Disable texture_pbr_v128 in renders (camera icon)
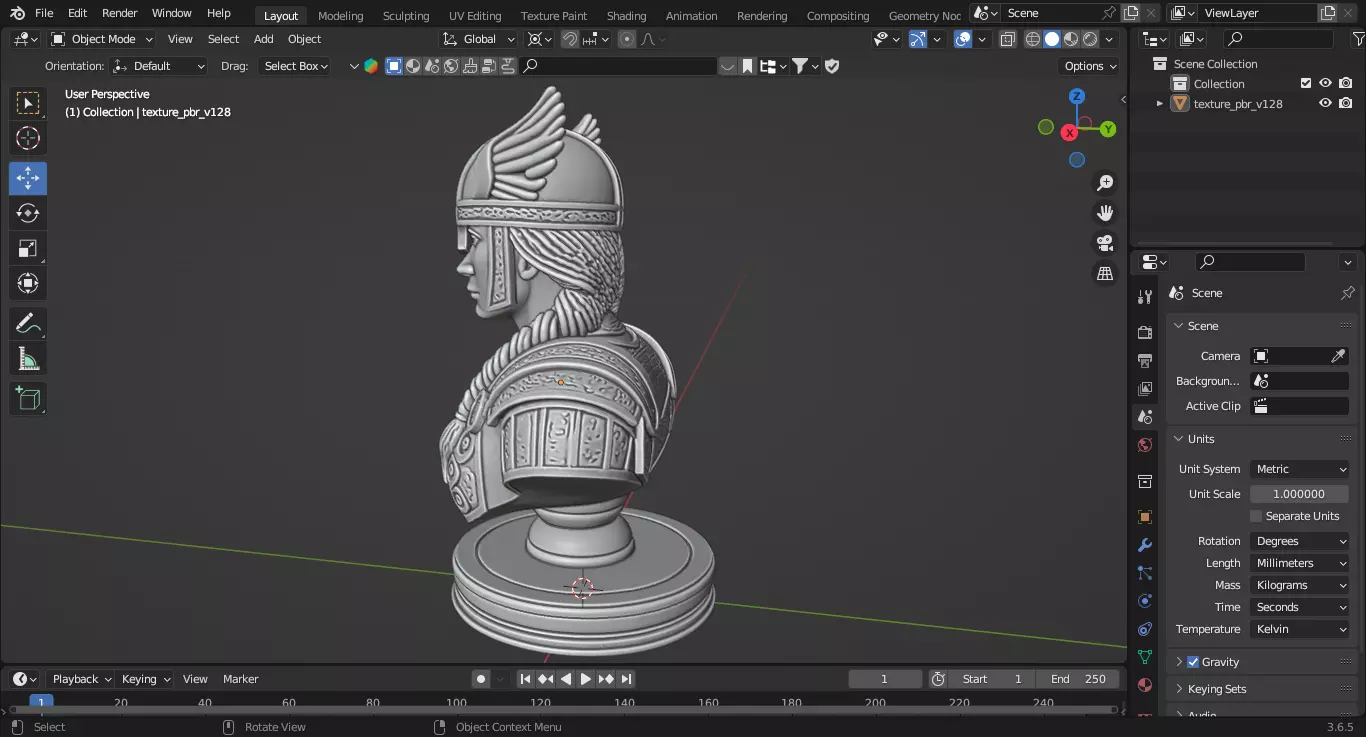This screenshot has height=737, width=1366. [1346, 103]
